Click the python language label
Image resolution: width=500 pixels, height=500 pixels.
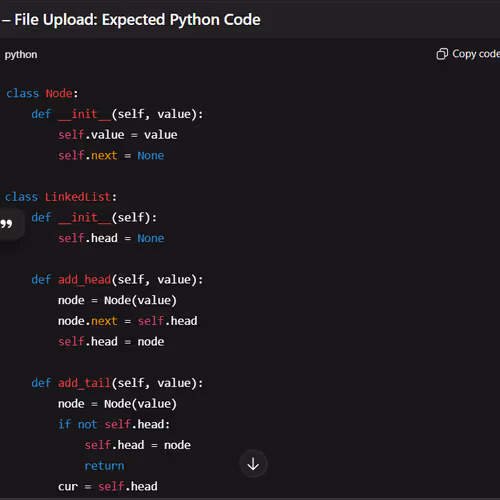[21, 54]
